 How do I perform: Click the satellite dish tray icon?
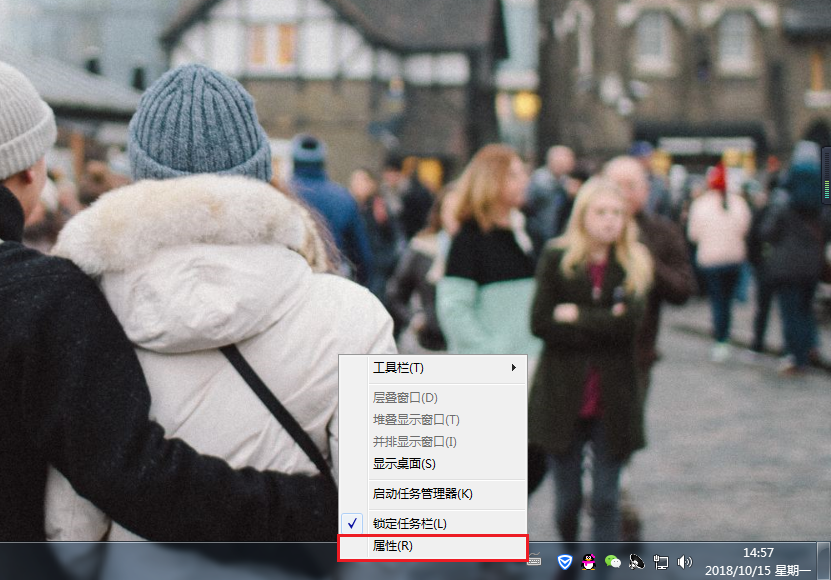(637, 562)
